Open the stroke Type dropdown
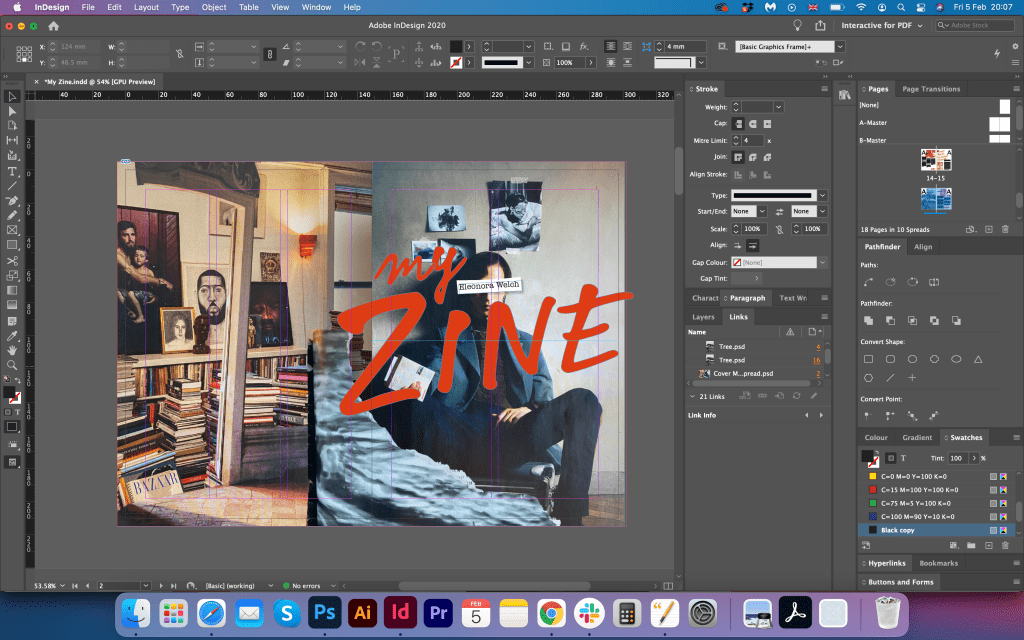 click(822, 195)
